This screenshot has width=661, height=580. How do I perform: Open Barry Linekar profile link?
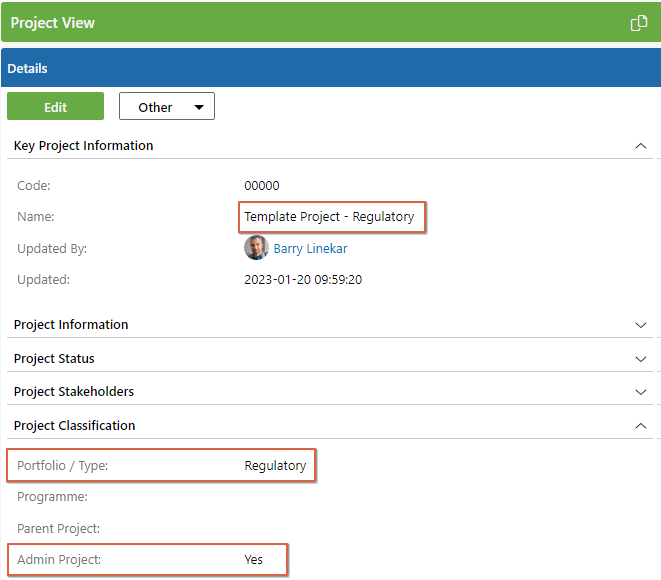pyautogui.click(x=310, y=249)
